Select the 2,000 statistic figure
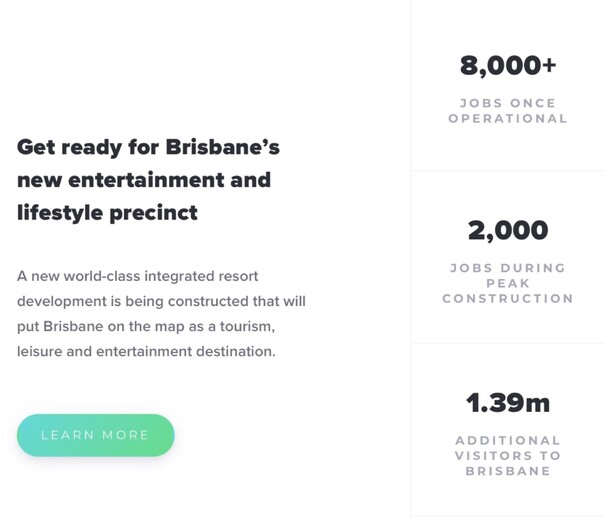 tap(508, 231)
